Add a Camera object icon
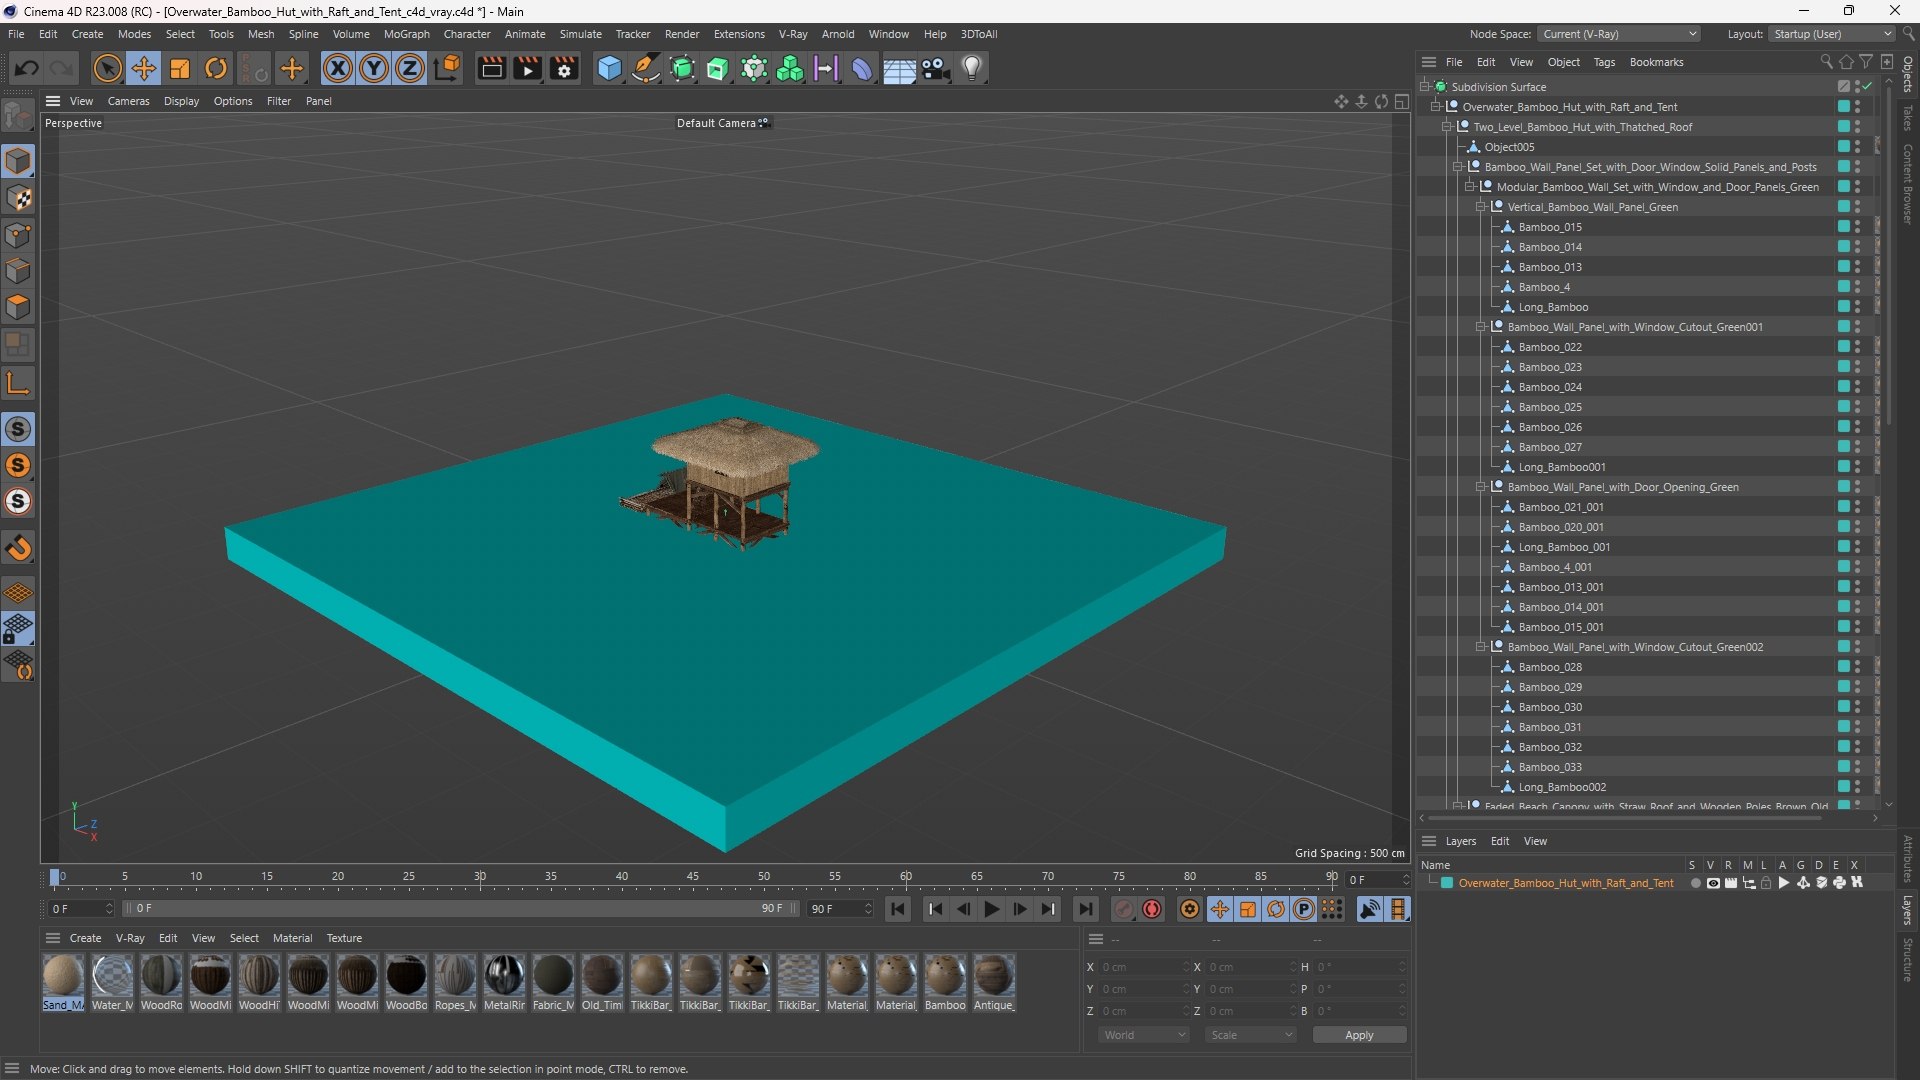The width and height of the screenshot is (1920, 1080). [936, 68]
